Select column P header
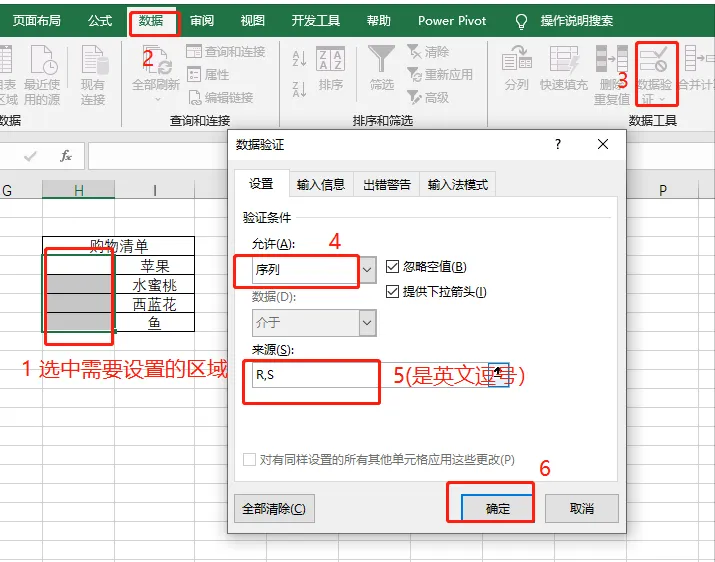This screenshot has height=562, width=715. (663, 190)
